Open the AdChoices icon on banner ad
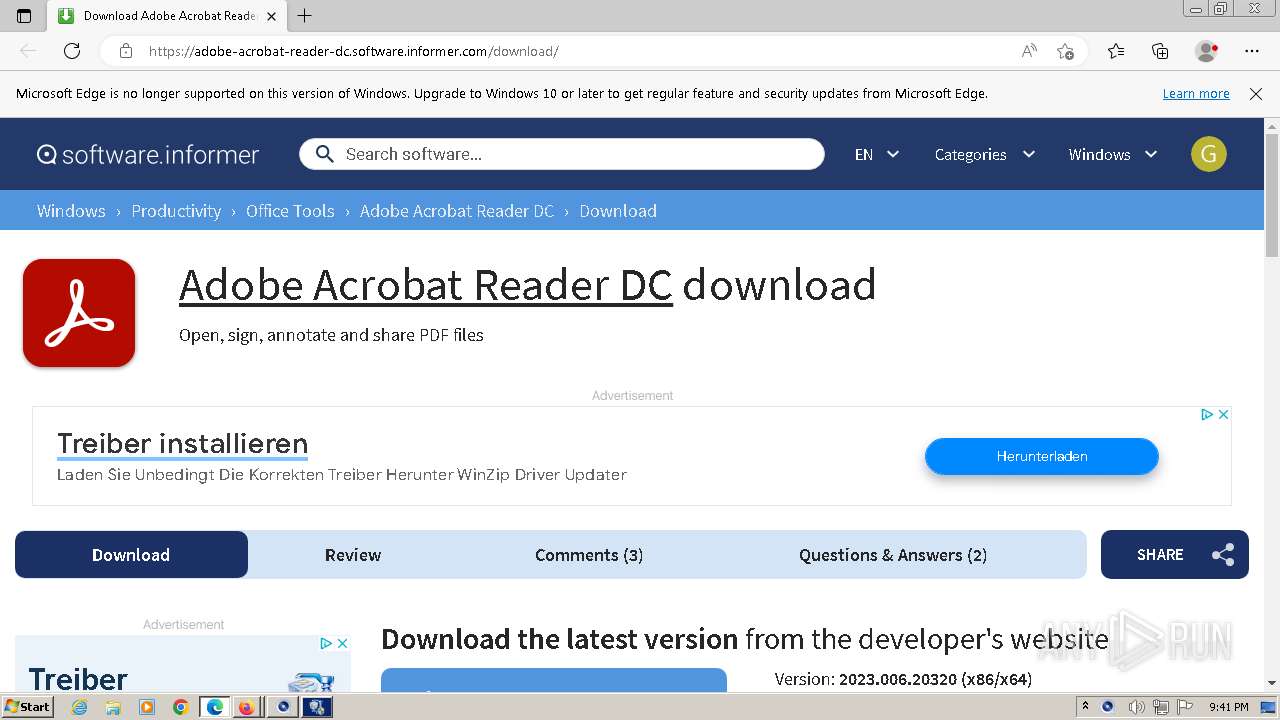The width and height of the screenshot is (1280, 720). click(1207, 414)
